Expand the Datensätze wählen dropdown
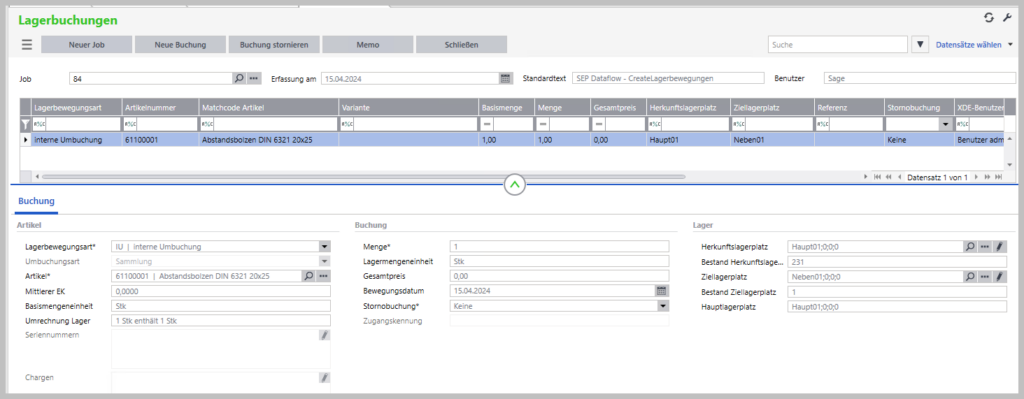 click(1011, 44)
